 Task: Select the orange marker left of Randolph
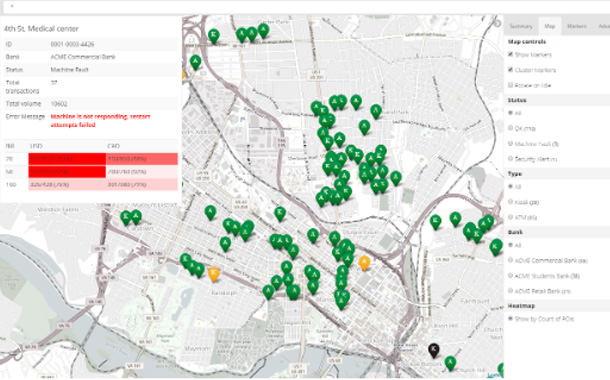214,273
